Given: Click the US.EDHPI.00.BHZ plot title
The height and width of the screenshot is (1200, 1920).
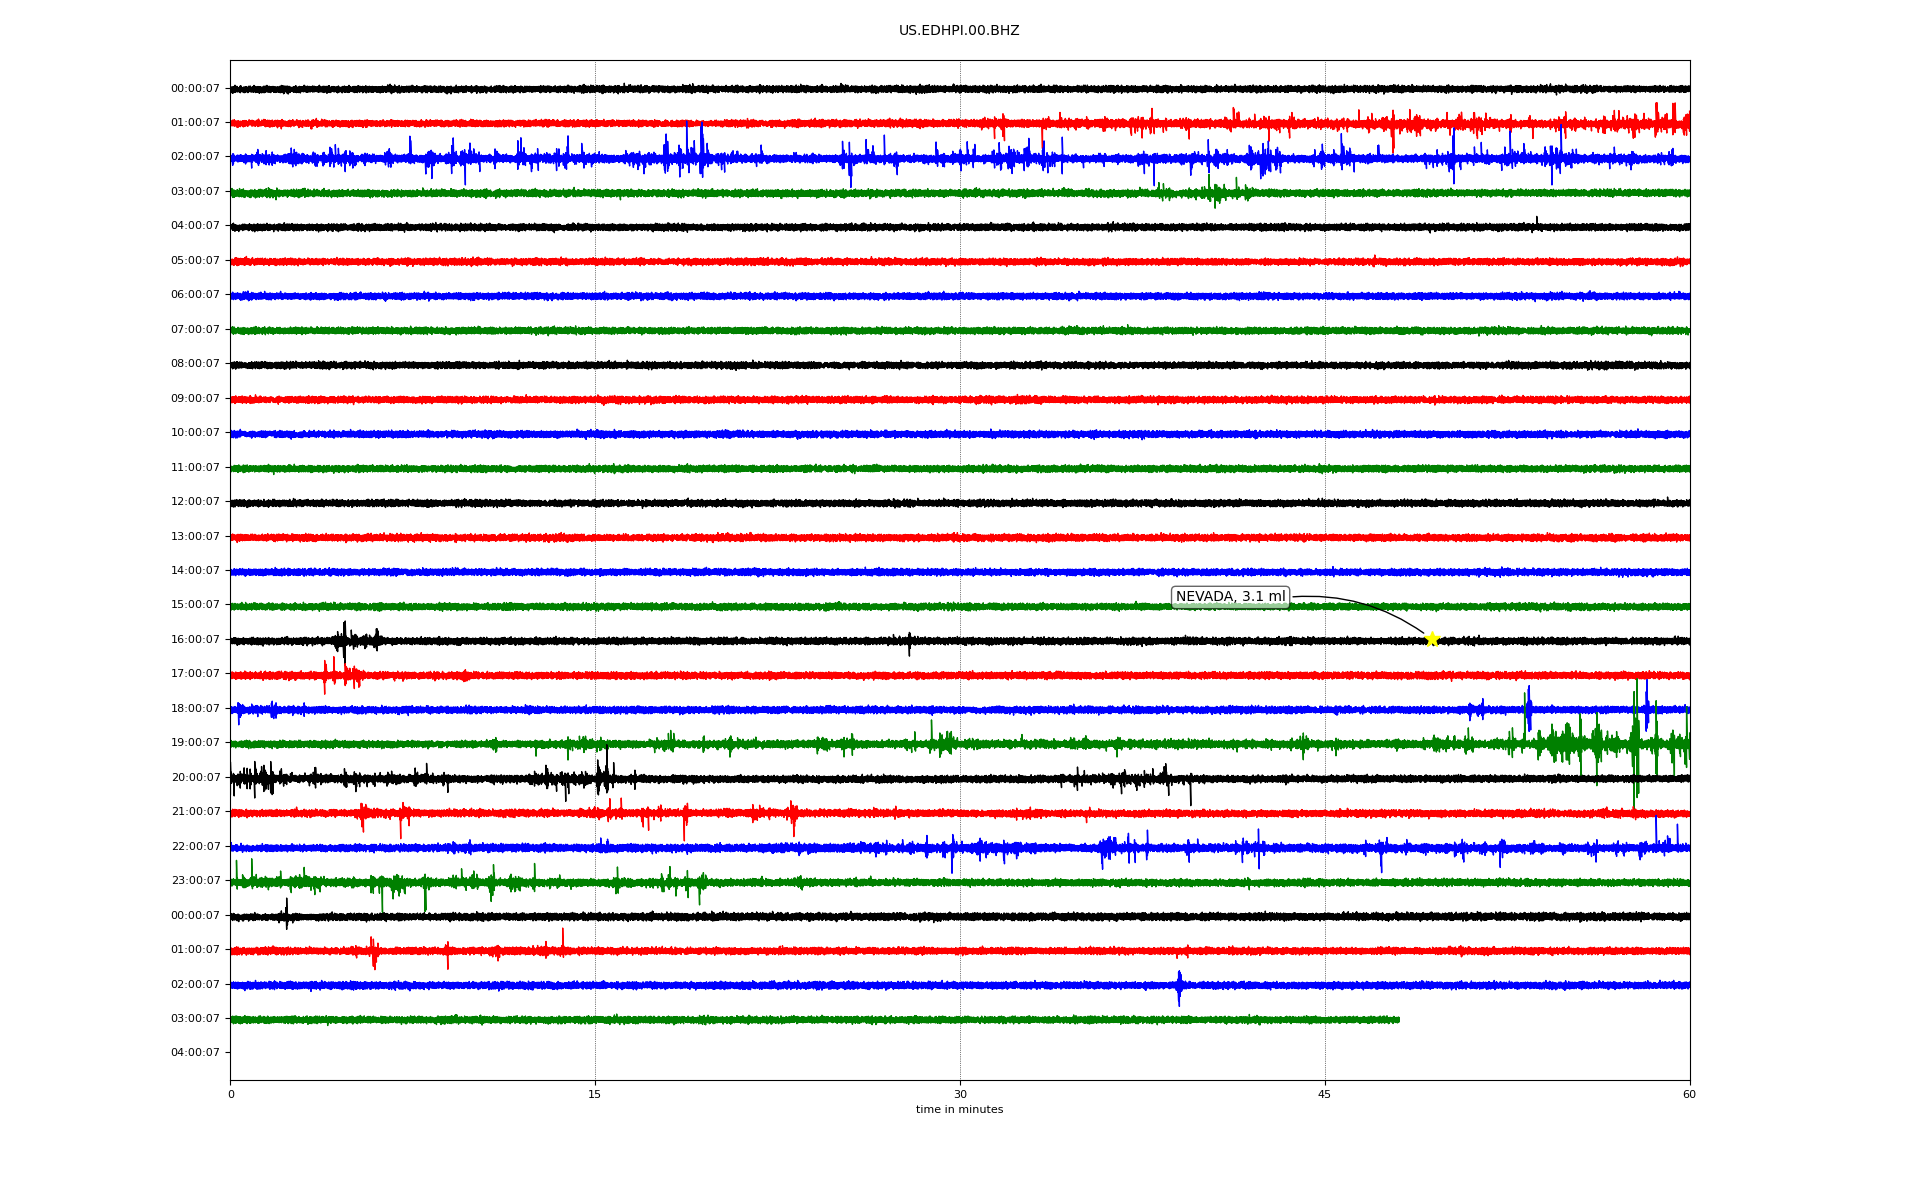Looking at the screenshot, I should [959, 31].
